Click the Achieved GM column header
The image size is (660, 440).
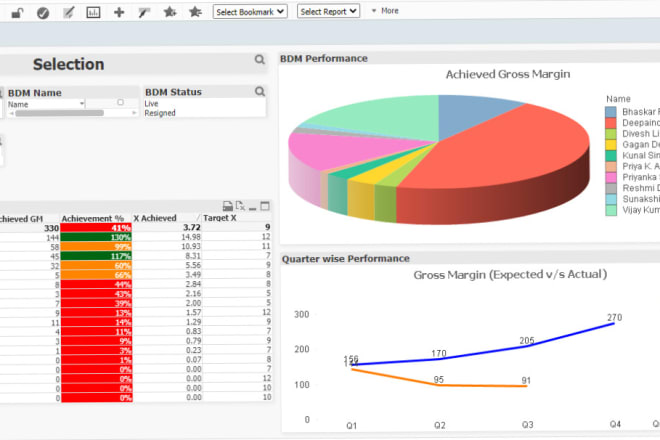21,219
